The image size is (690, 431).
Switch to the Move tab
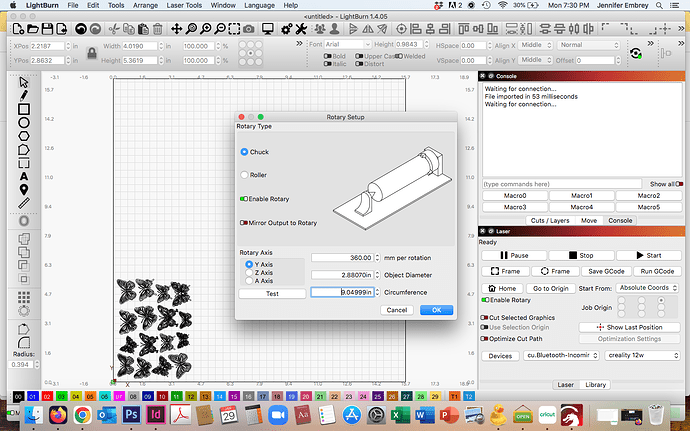tap(589, 221)
